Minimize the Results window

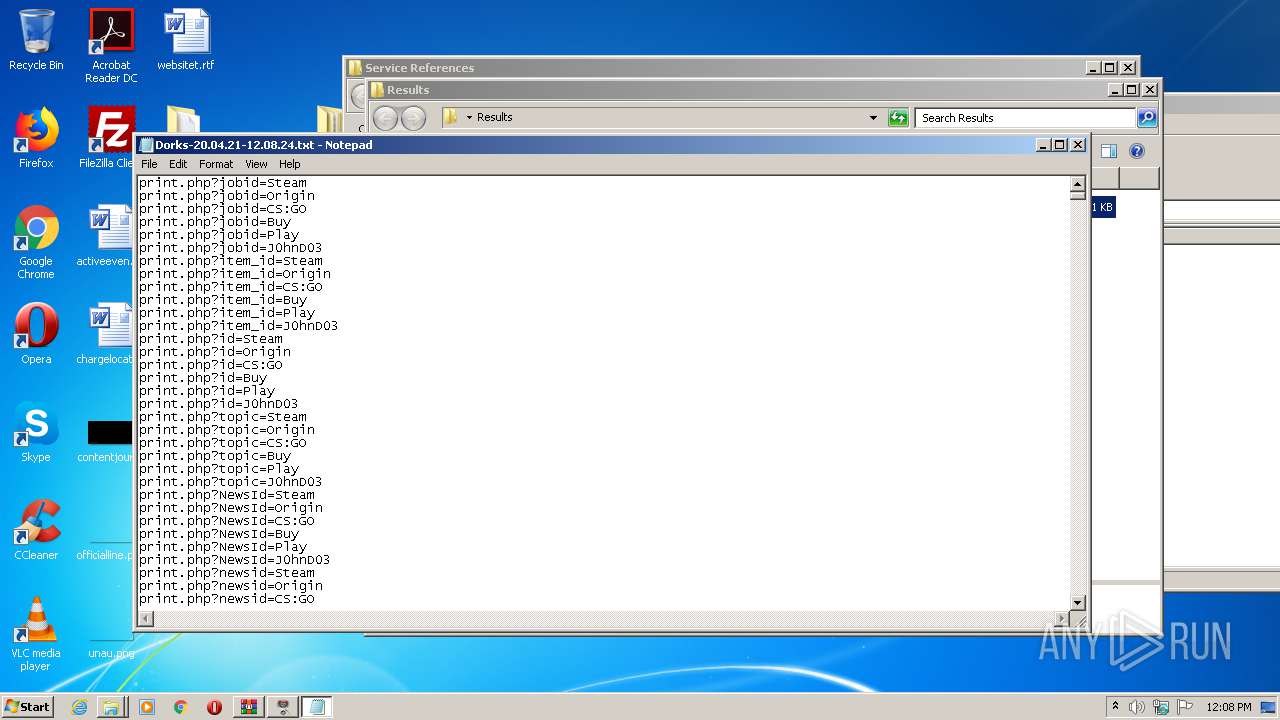[1115, 90]
